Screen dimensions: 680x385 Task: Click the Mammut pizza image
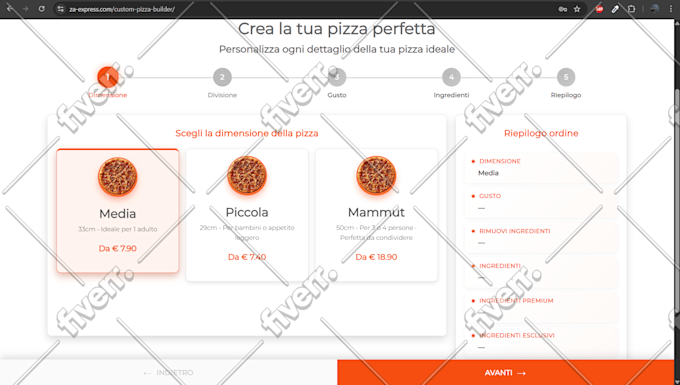pos(376,176)
